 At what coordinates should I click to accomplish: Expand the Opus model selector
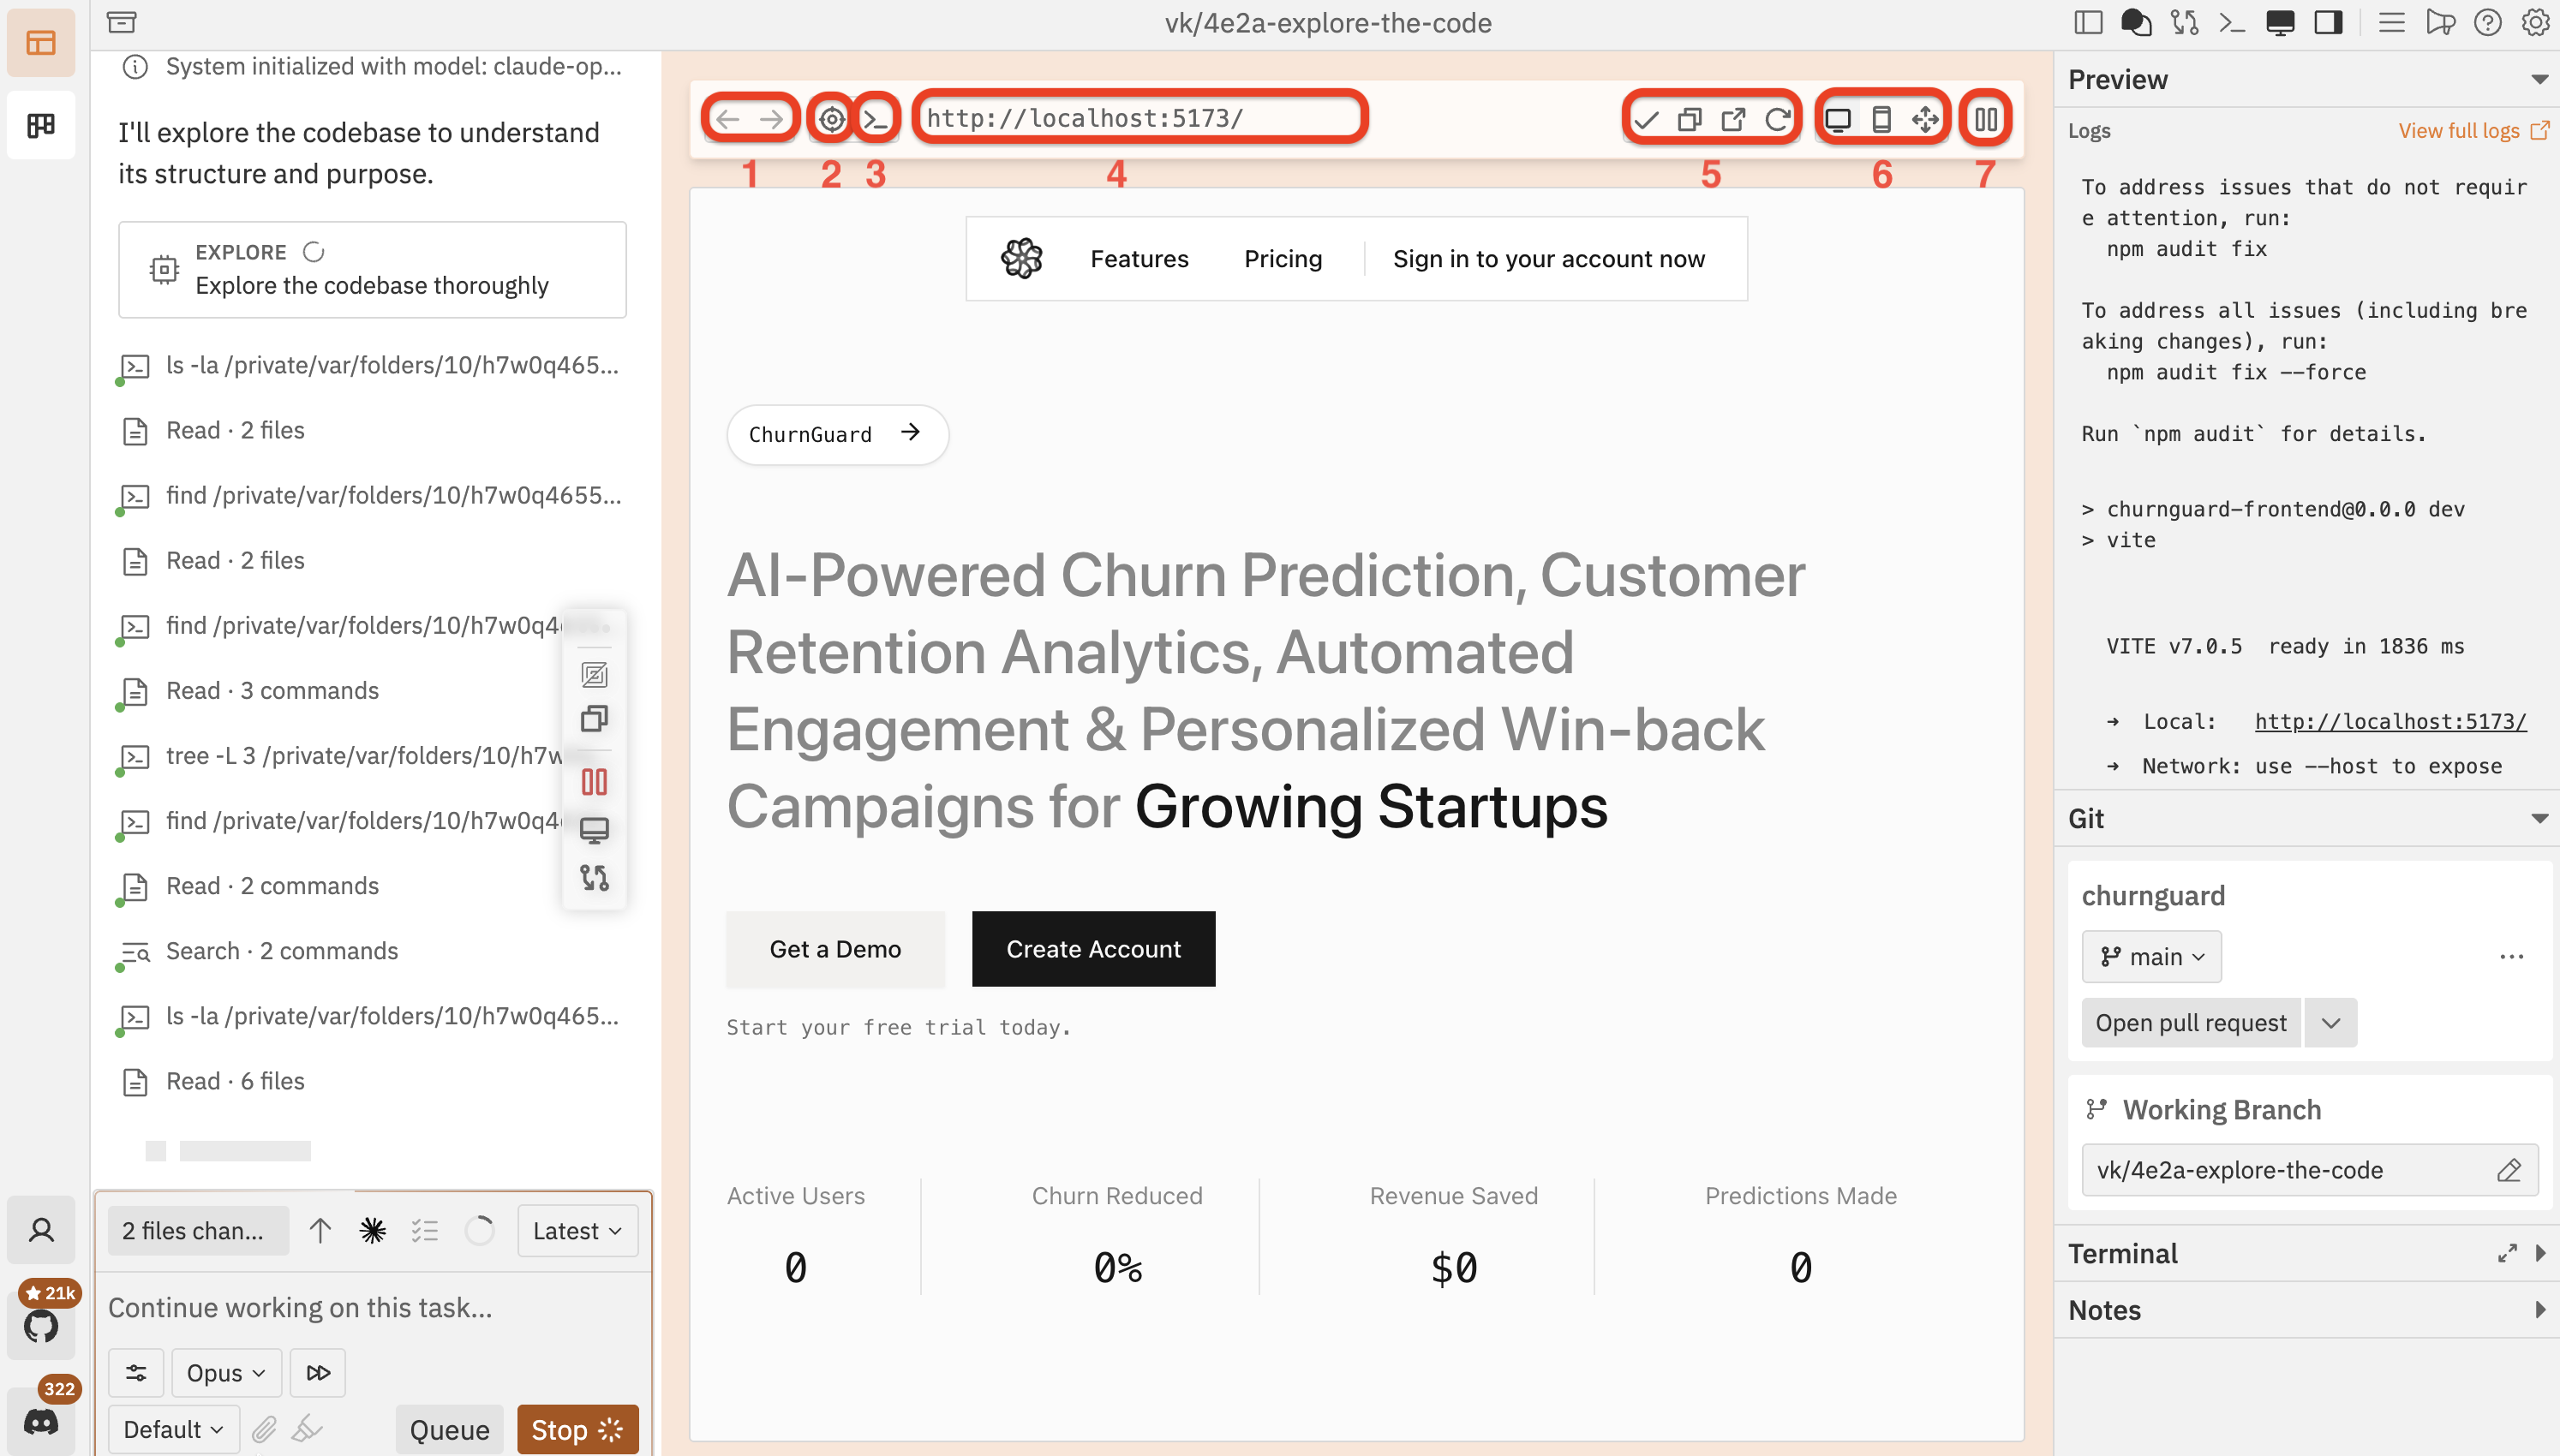(225, 1372)
